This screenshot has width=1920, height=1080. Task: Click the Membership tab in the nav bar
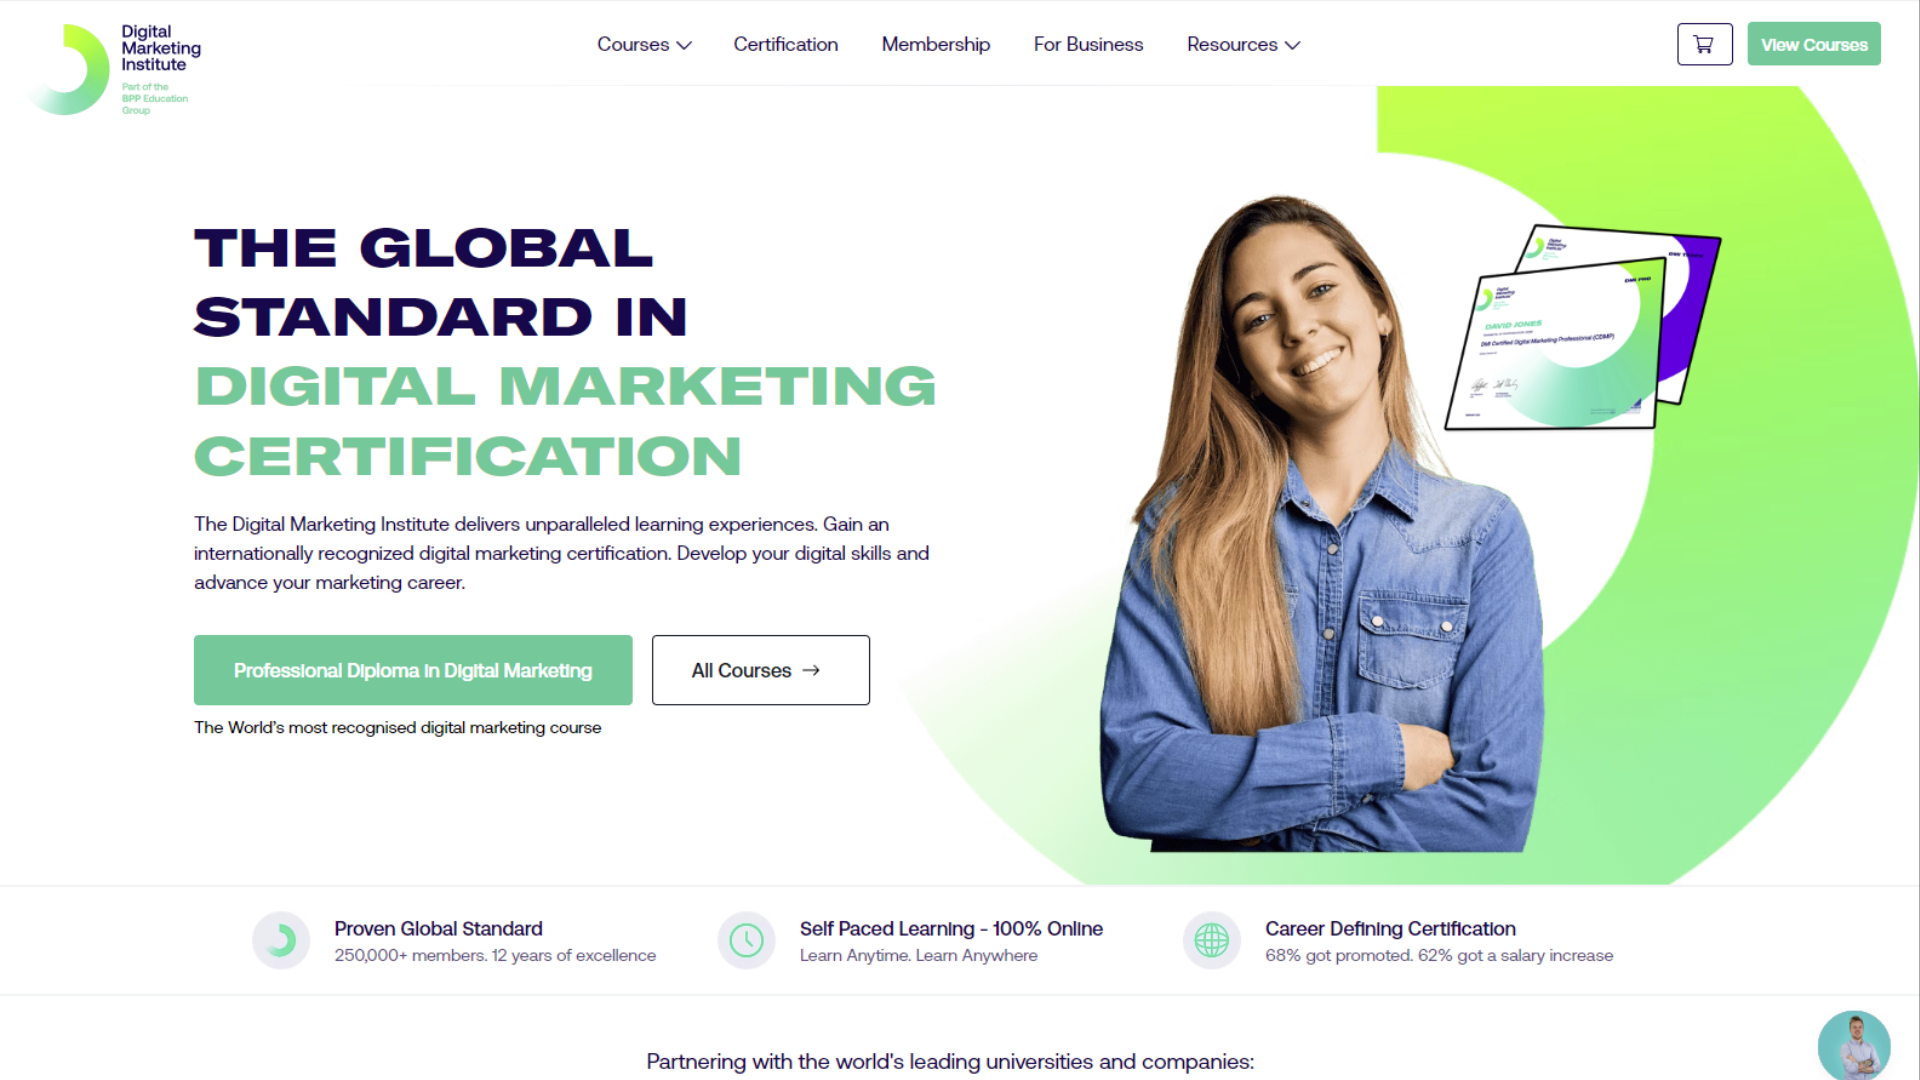936,44
